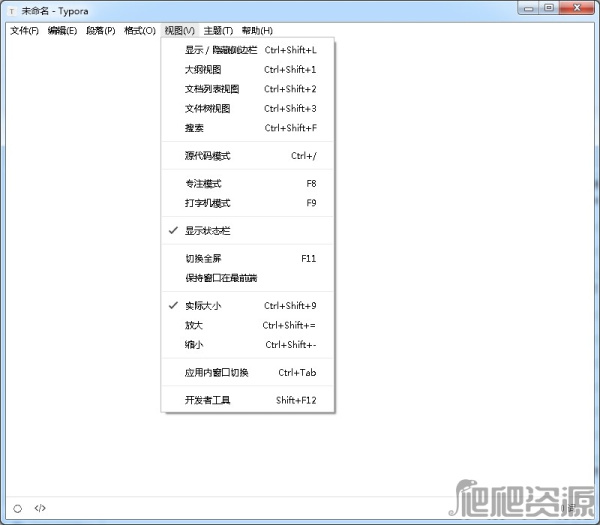Open the 文件(F) menu
Image resolution: width=600 pixels, height=525 pixels.
(x=25, y=30)
